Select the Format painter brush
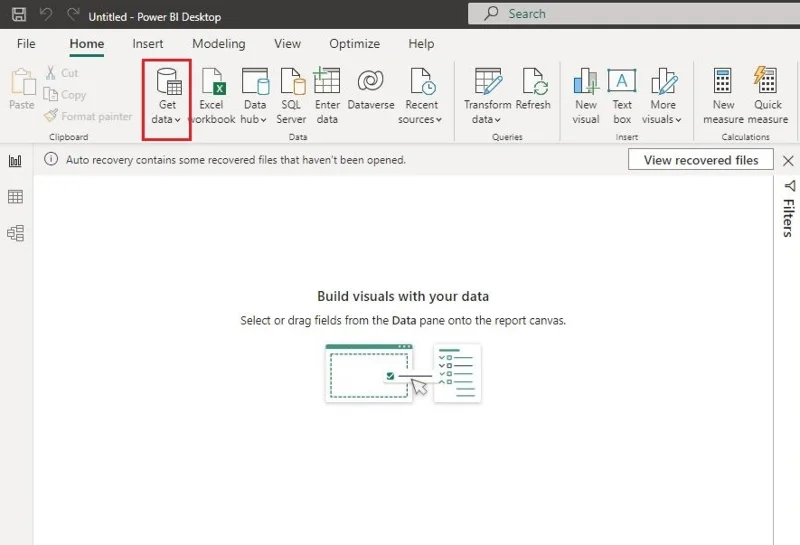 click(x=51, y=116)
